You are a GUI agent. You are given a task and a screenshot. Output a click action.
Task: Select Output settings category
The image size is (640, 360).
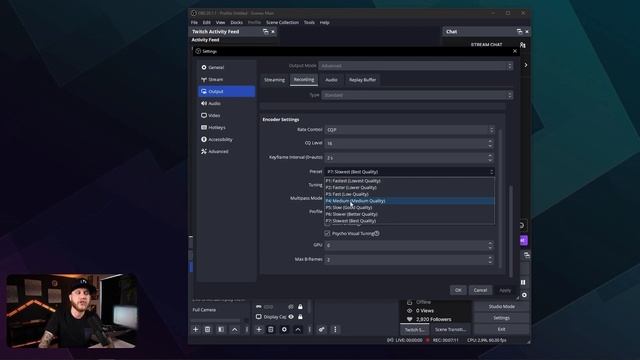[227, 91]
